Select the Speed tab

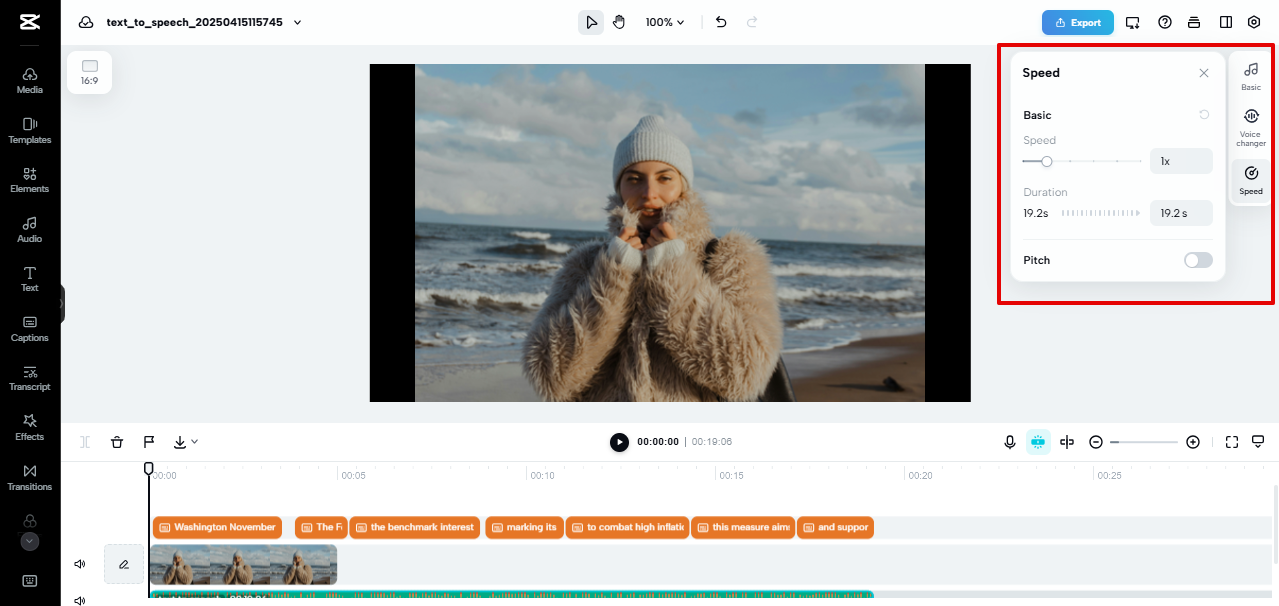tap(1251, 180)
